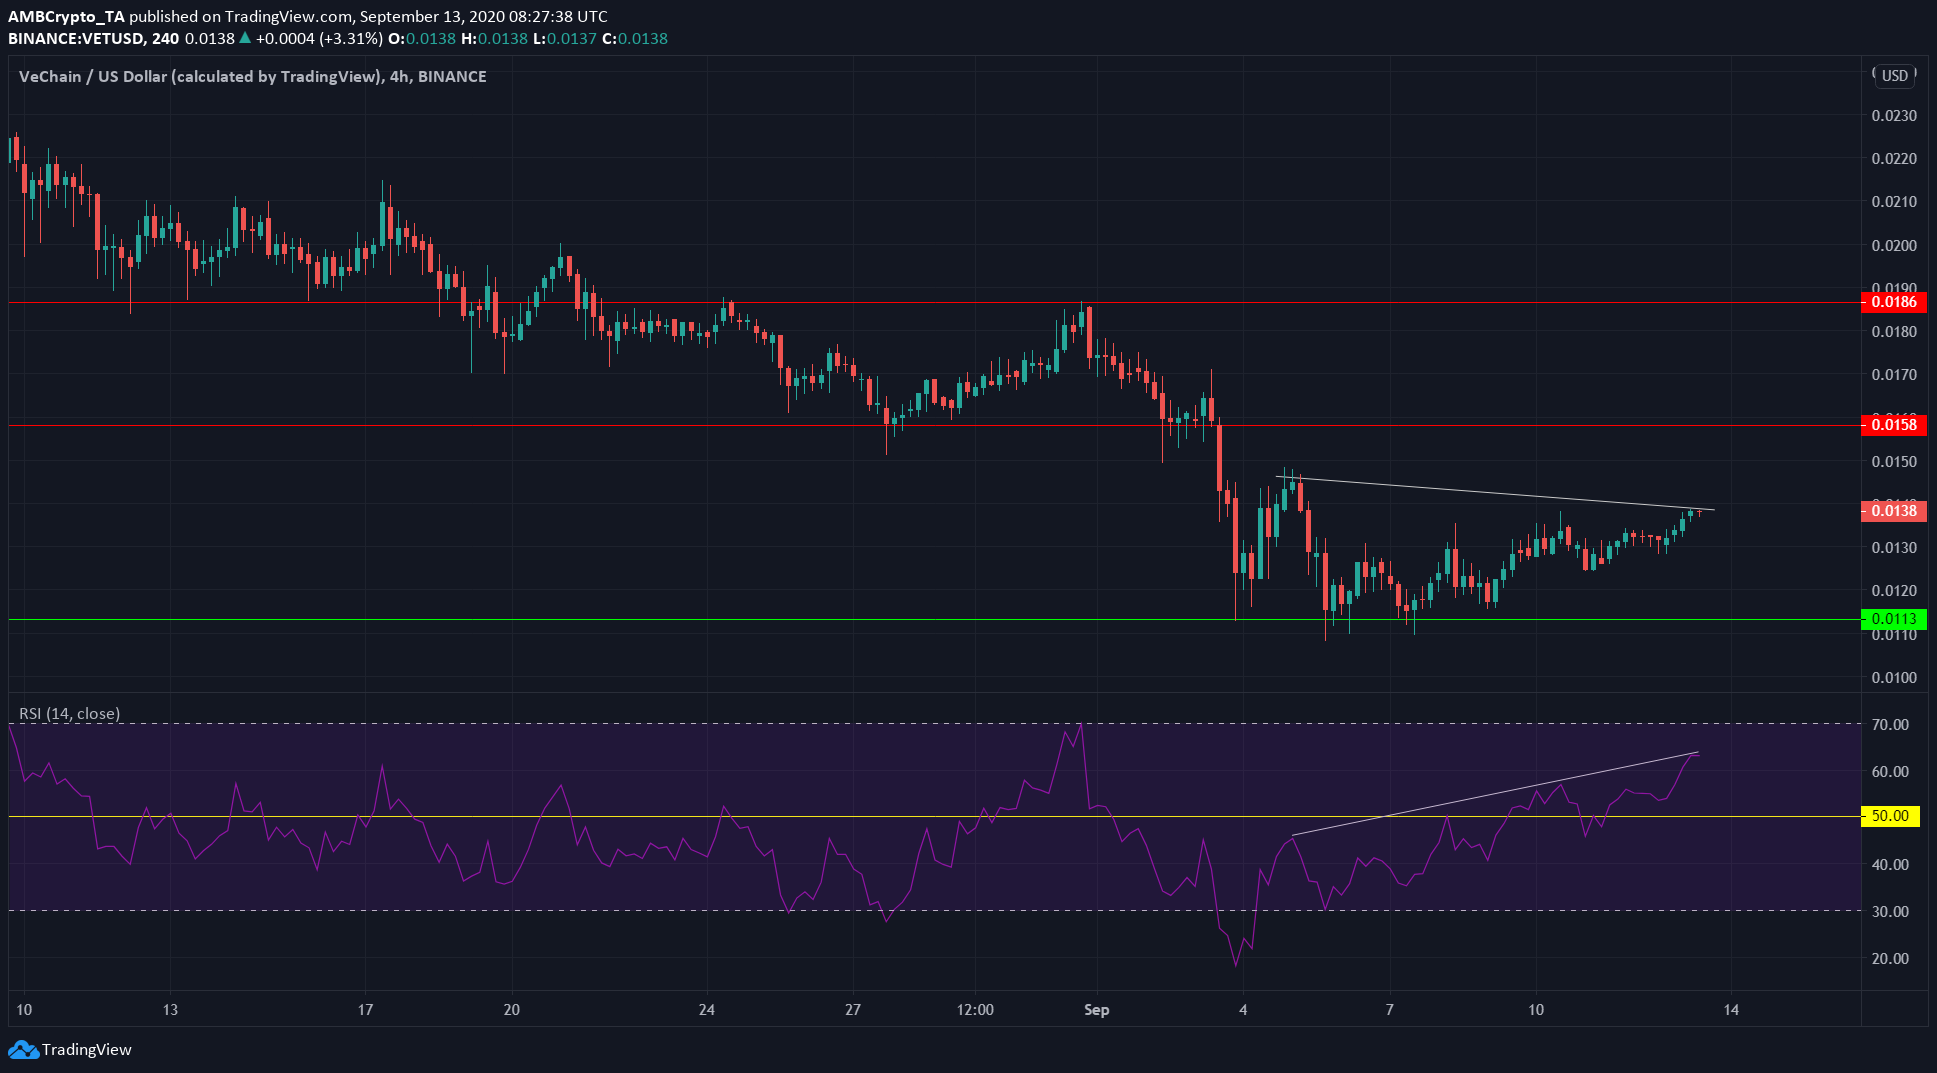
Task: Click the 0.0200 price axis value
Action: pyautogui.click(x=1894, y=246)
